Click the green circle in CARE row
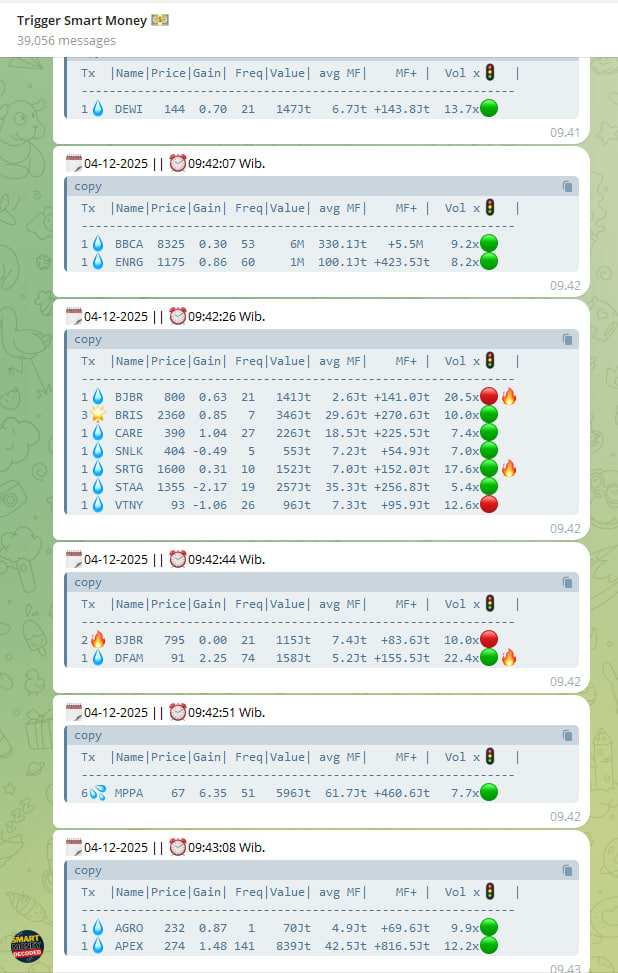The width and height of the screenshot is (618, 973). (489, 433)
